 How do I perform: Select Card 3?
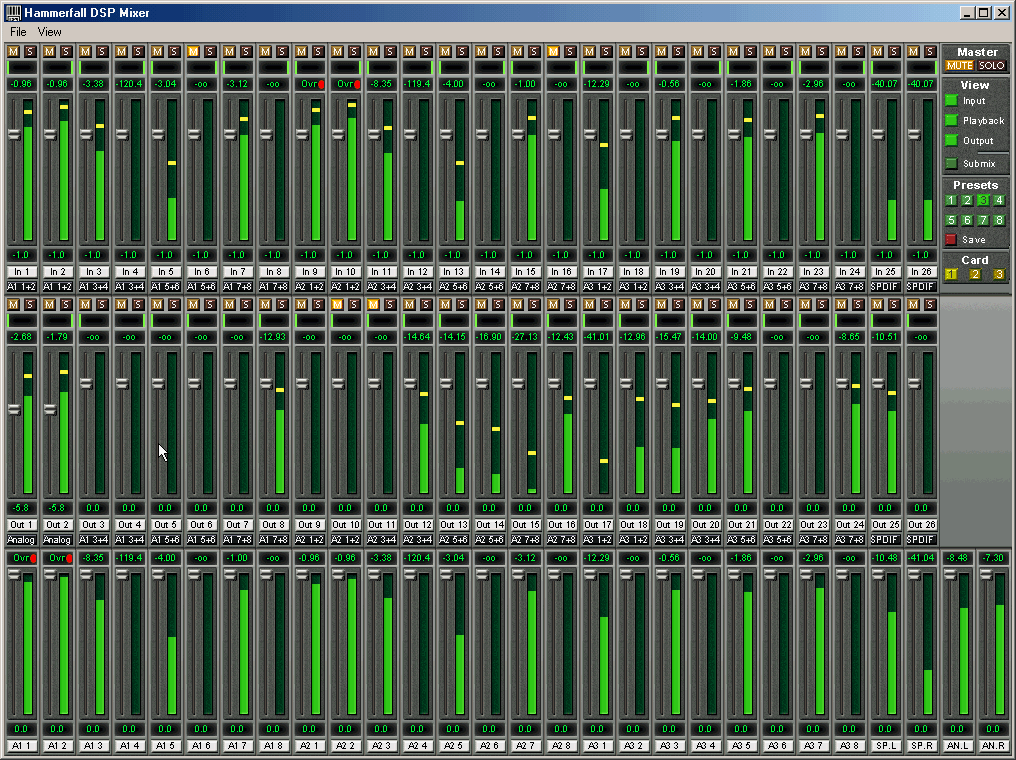pos(999,274)
